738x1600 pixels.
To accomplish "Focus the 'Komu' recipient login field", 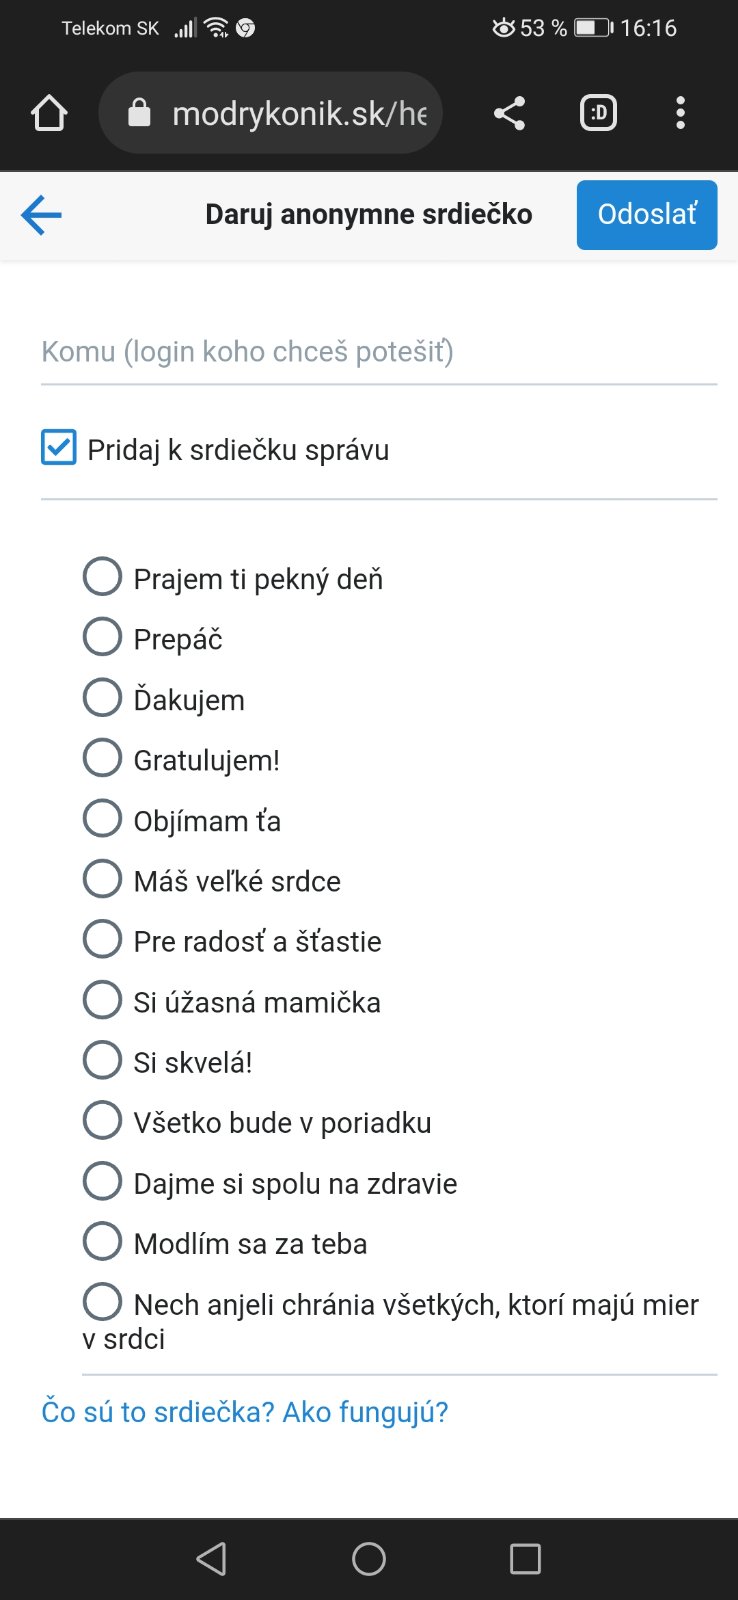I will click(x=378, y=352).
